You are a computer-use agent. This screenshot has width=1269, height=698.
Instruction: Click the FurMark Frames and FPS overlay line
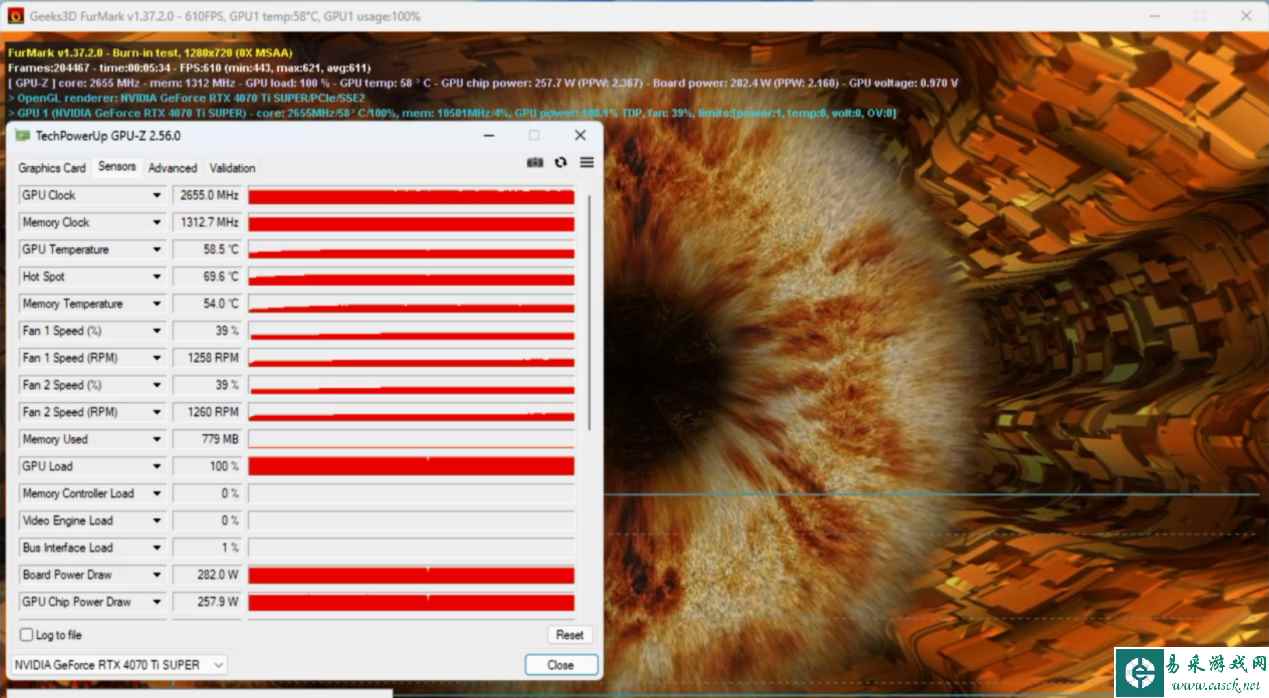point(189,68)
